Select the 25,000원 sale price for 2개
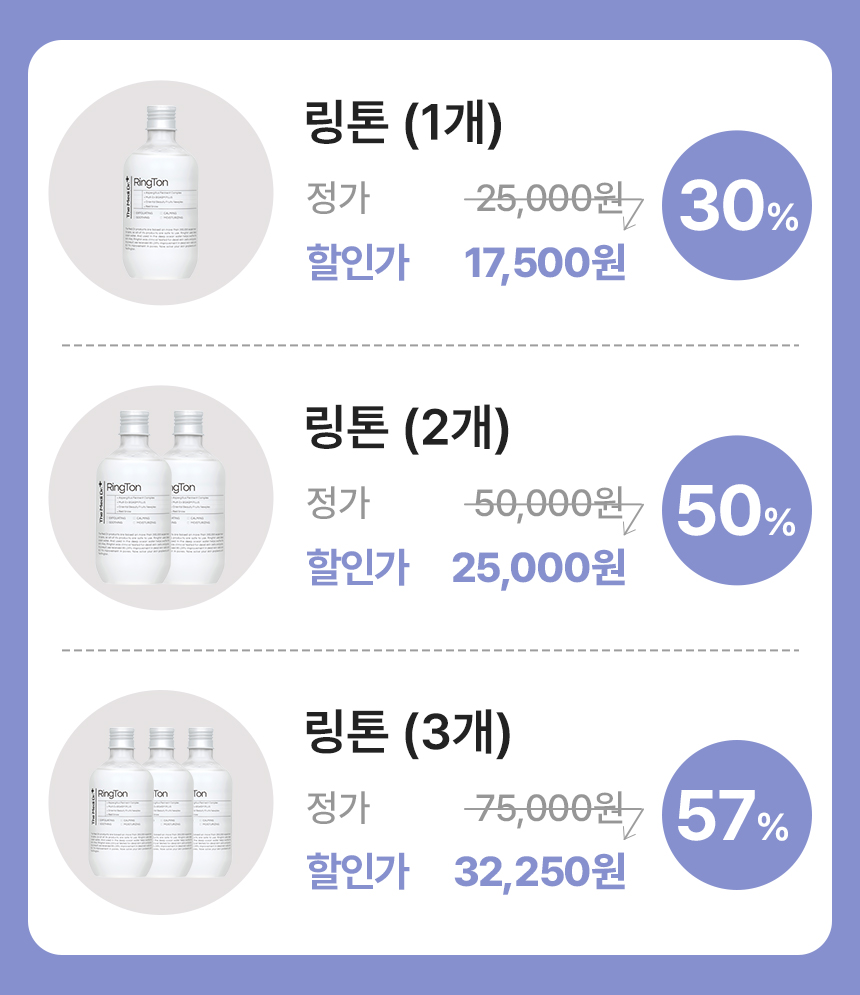This screenshot has width=860, height=995. coord(538,568)
